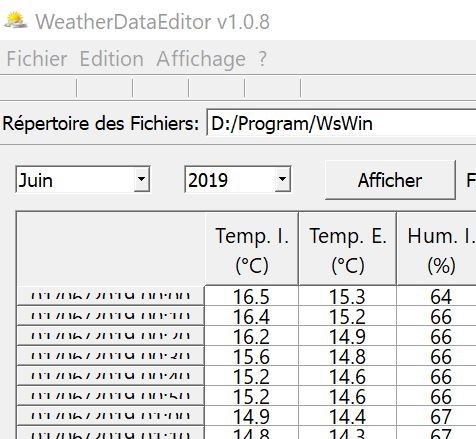The image size is (476, 439).
Task: Click the Afficher button
Action: click(x=390, y=180)
